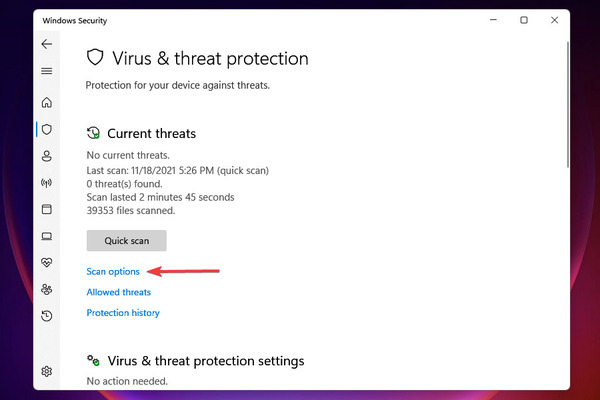600x400 pixels.
Task: Open the hamburger navigation menu
Action: [x=47, y=71]
